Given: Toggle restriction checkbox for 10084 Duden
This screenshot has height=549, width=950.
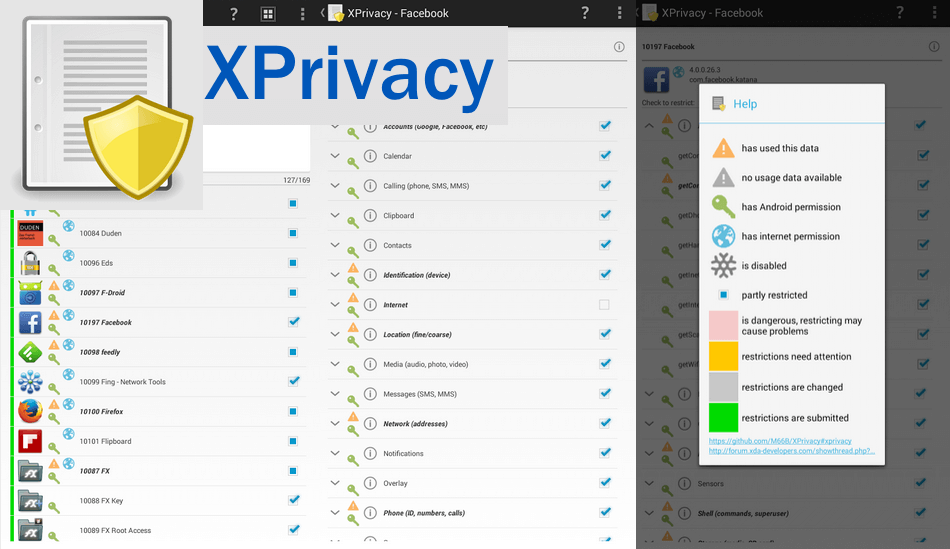Looking at the screenshot, I should (x=293, y=233).
